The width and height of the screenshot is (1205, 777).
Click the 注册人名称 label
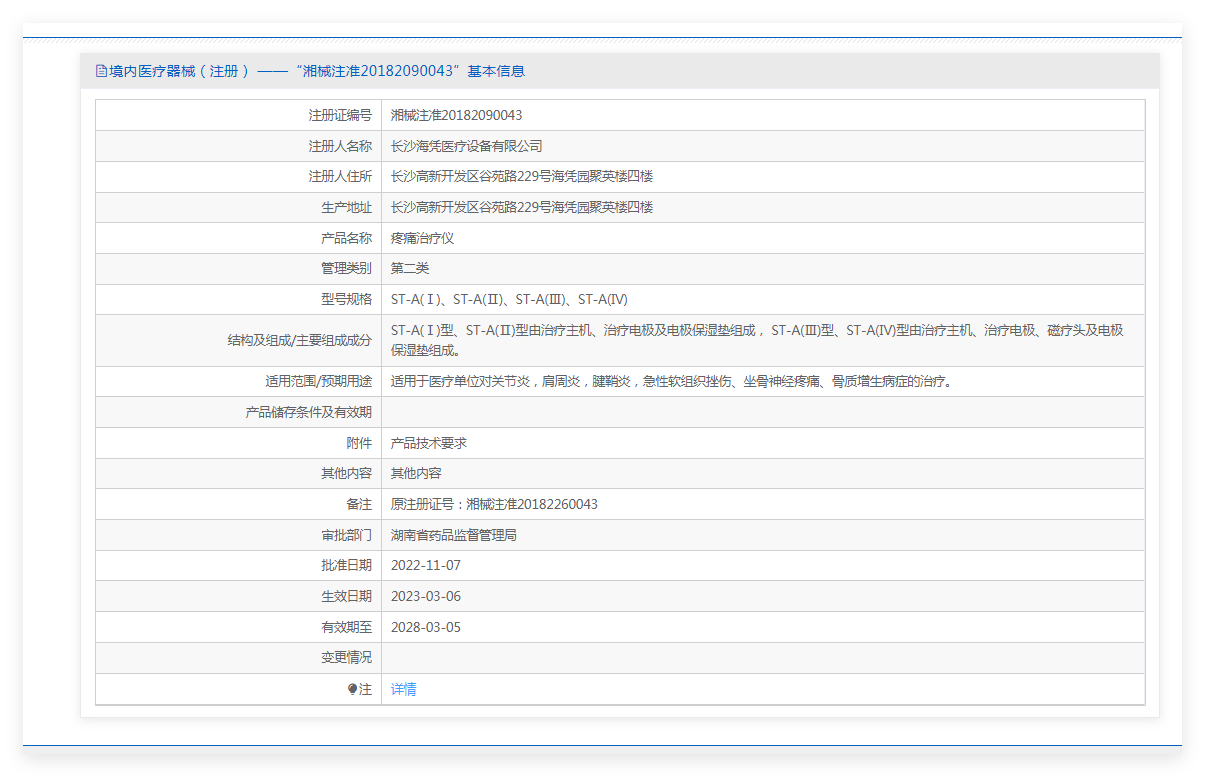(340, 146)
